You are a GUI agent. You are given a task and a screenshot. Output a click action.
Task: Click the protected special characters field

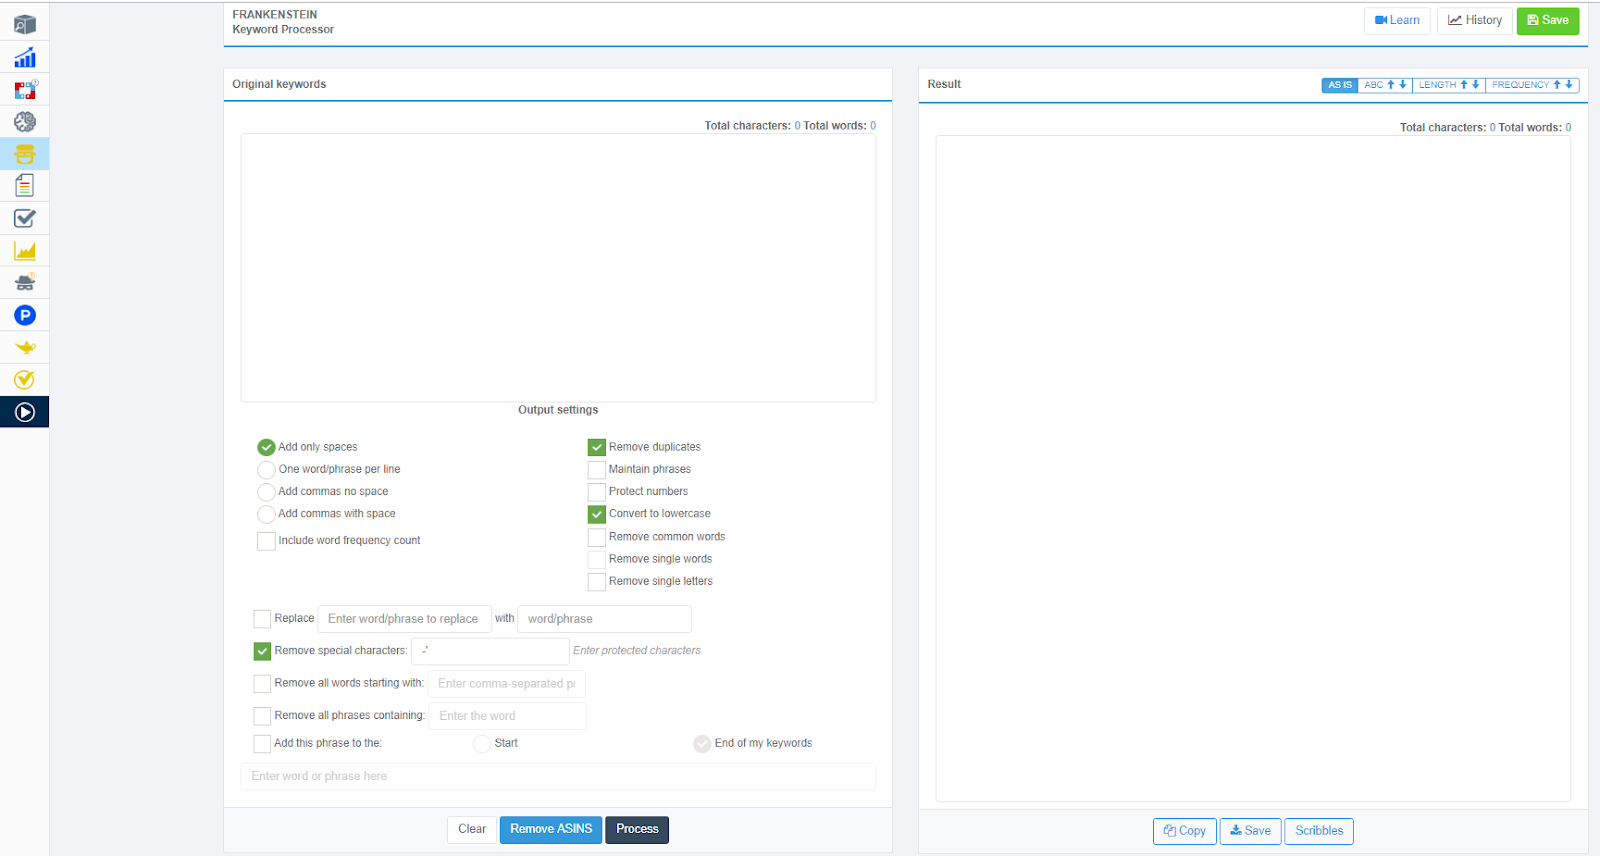click(490, 651)
